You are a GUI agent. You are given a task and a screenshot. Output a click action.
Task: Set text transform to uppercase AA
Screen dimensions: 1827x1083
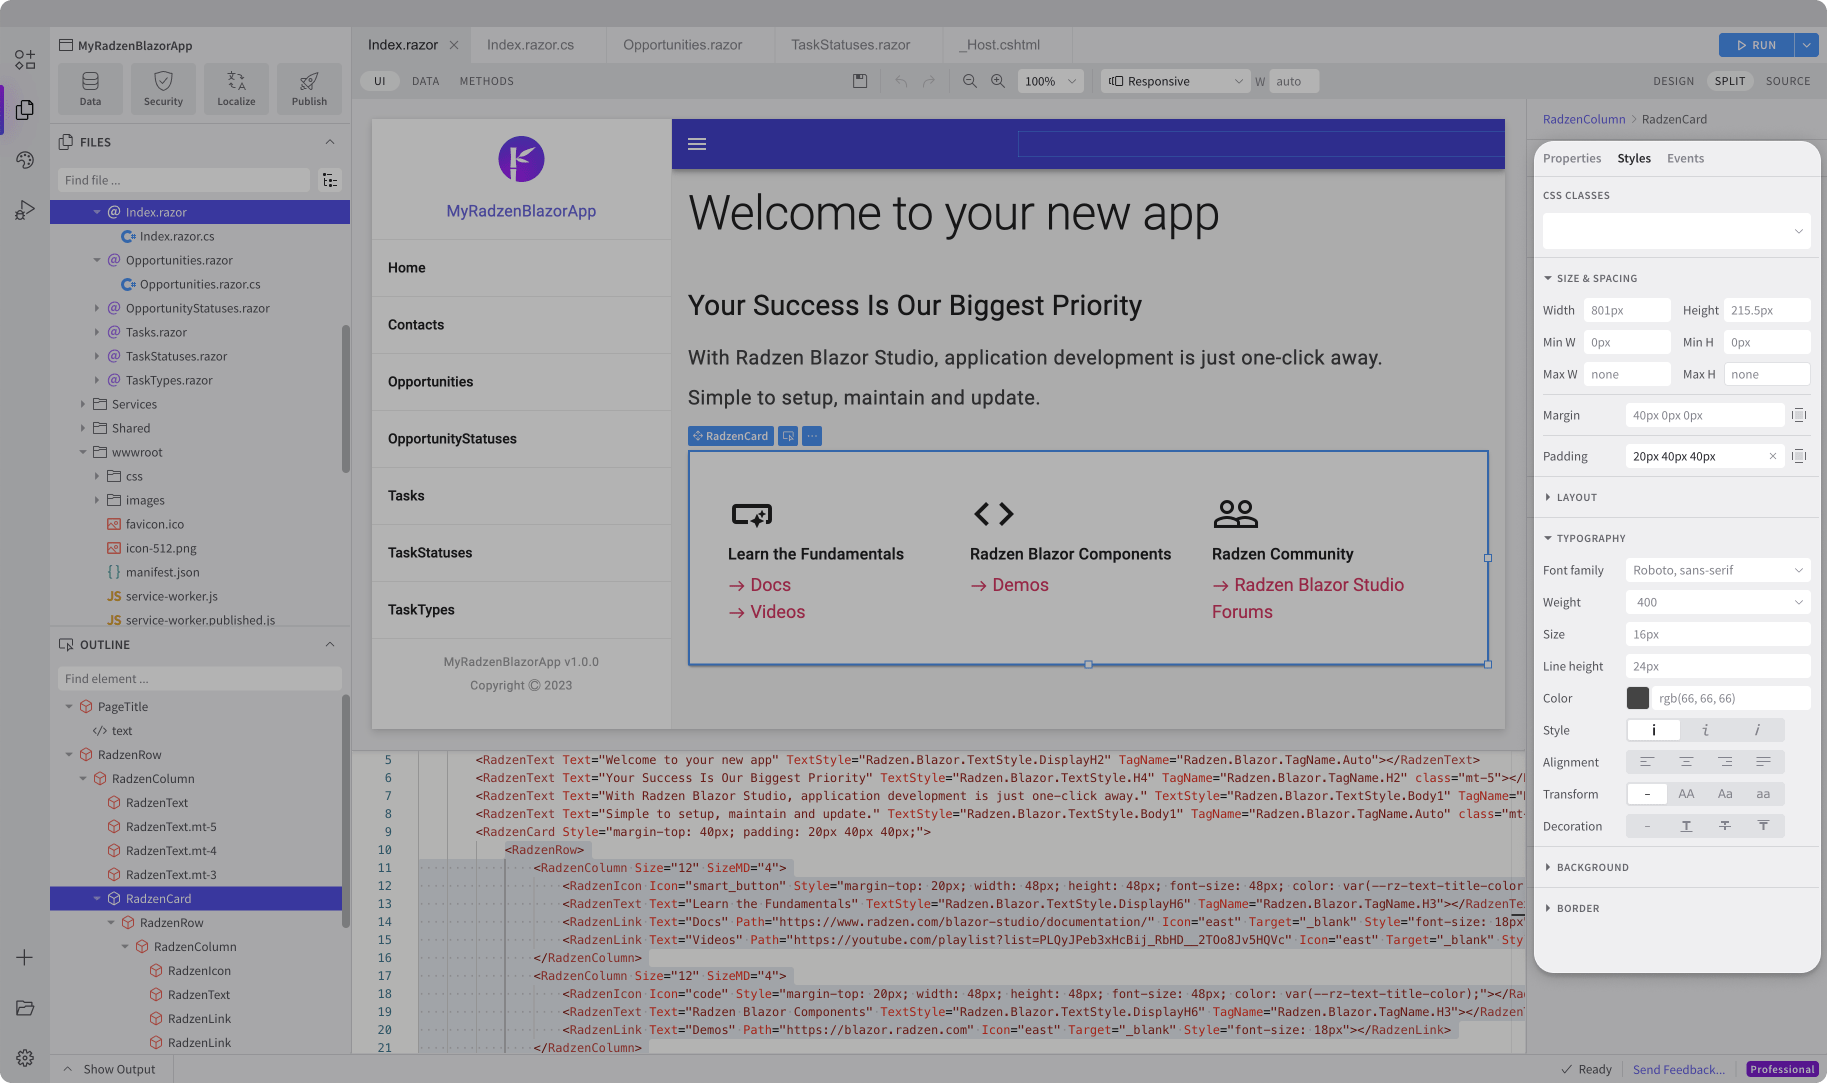1686,794
